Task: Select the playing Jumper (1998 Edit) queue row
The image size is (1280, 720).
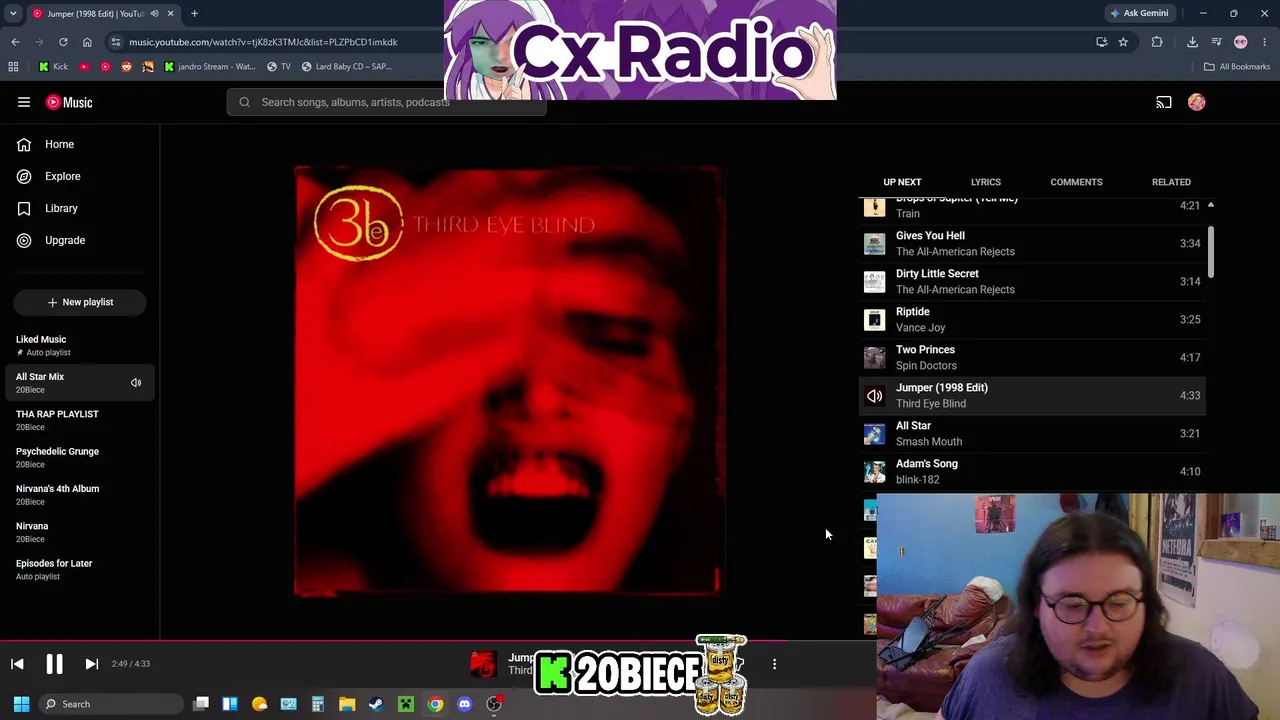Action: pos(1032,395)
